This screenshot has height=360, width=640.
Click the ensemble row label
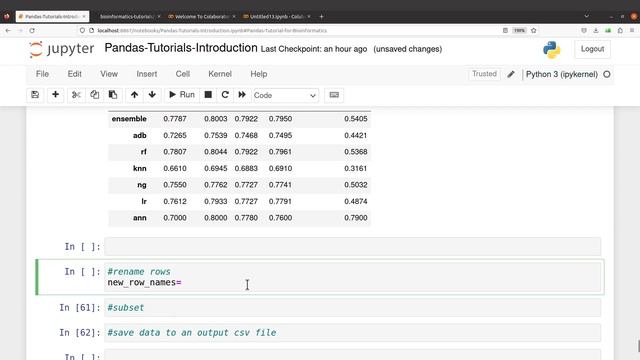click(129, 119)
